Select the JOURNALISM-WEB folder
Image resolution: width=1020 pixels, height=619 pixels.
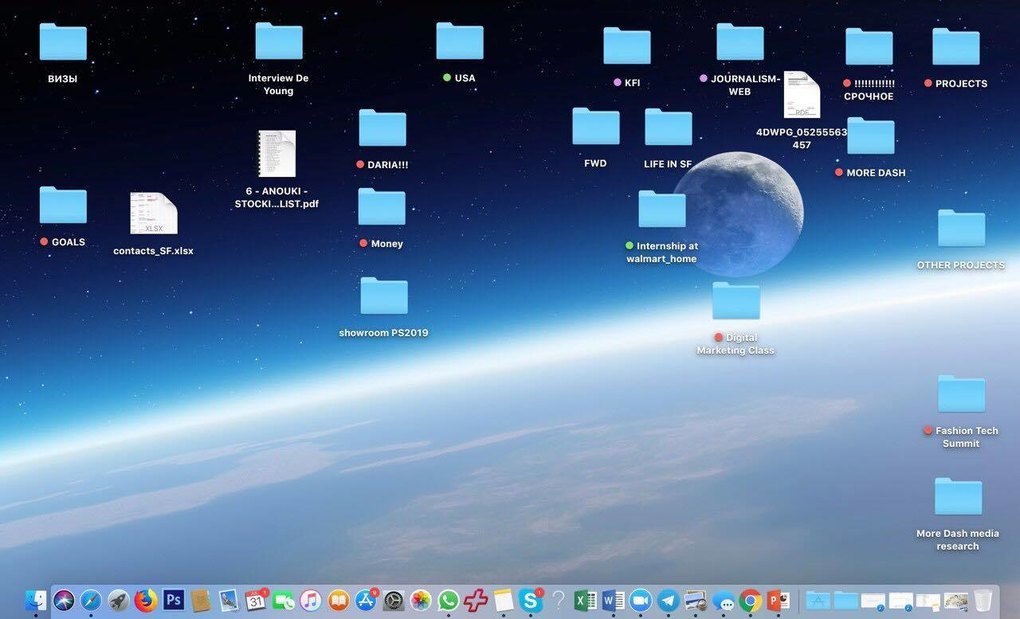[x=740, y=42]
